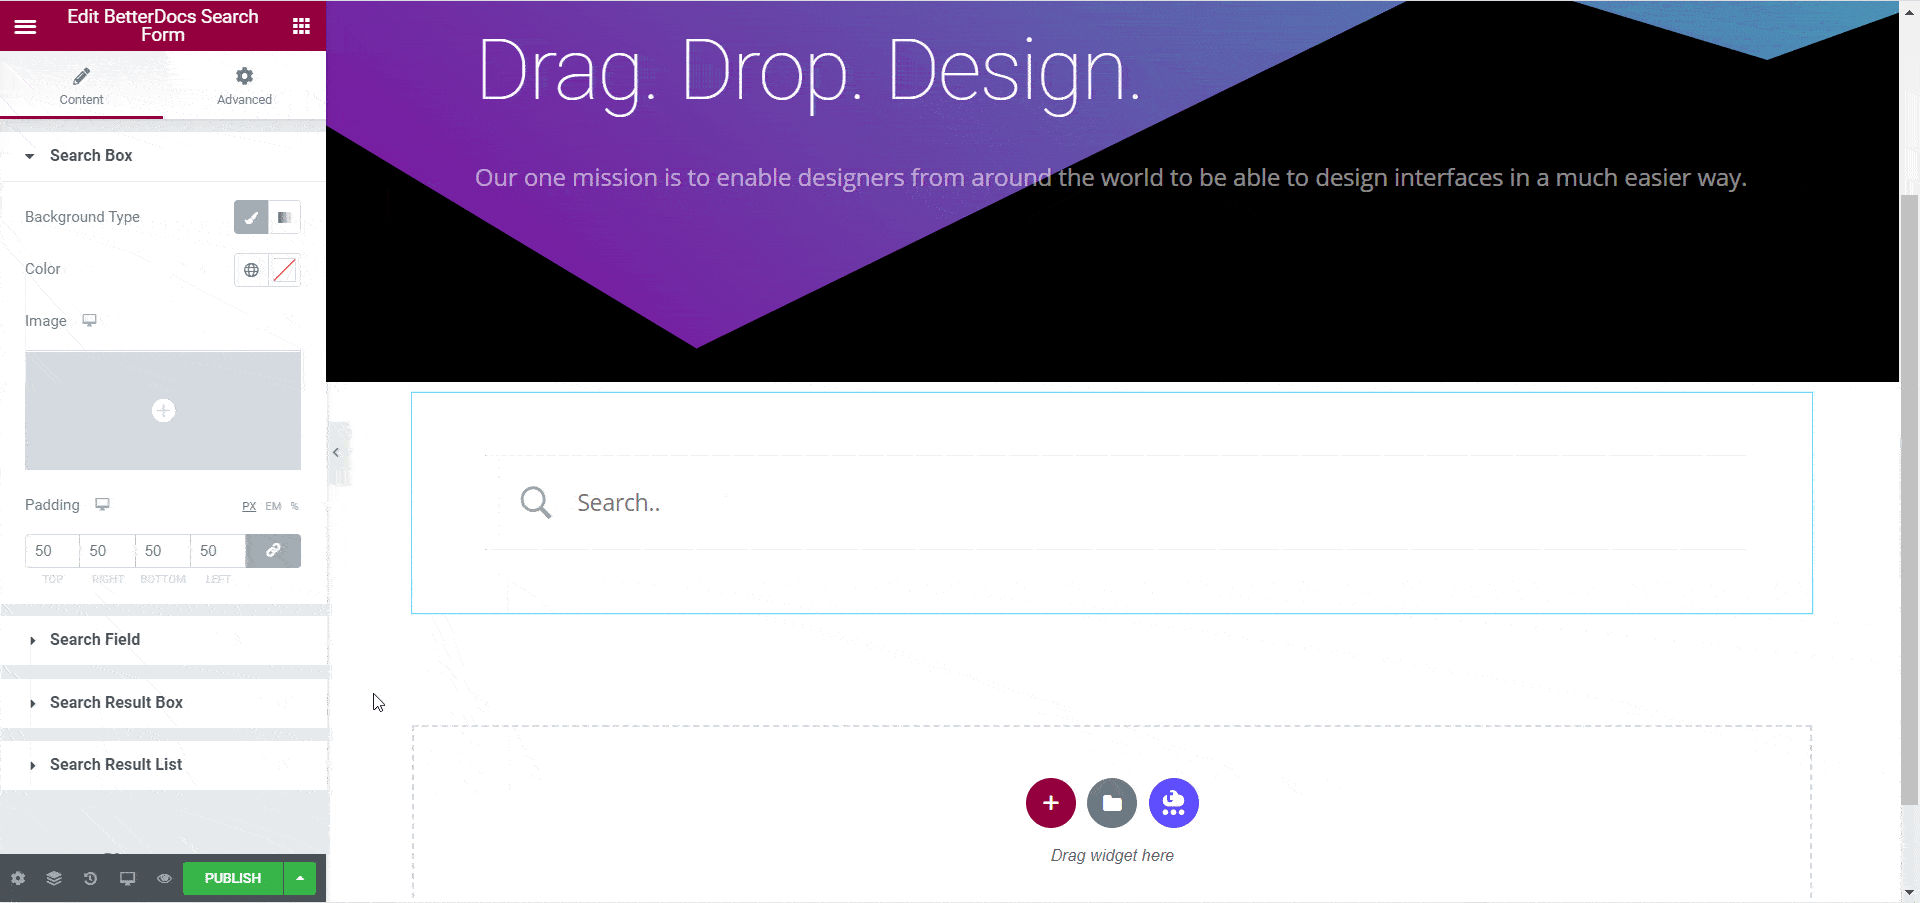Add a new section with plus button
Screen dimensions: 1920x903
(x=1050, y=803)
